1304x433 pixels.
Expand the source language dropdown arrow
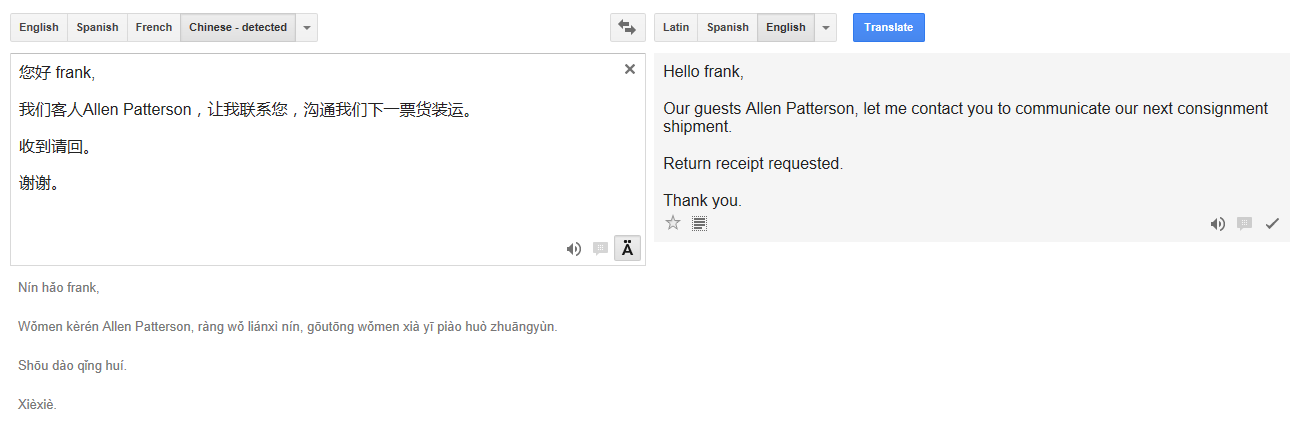coord(307,28)
